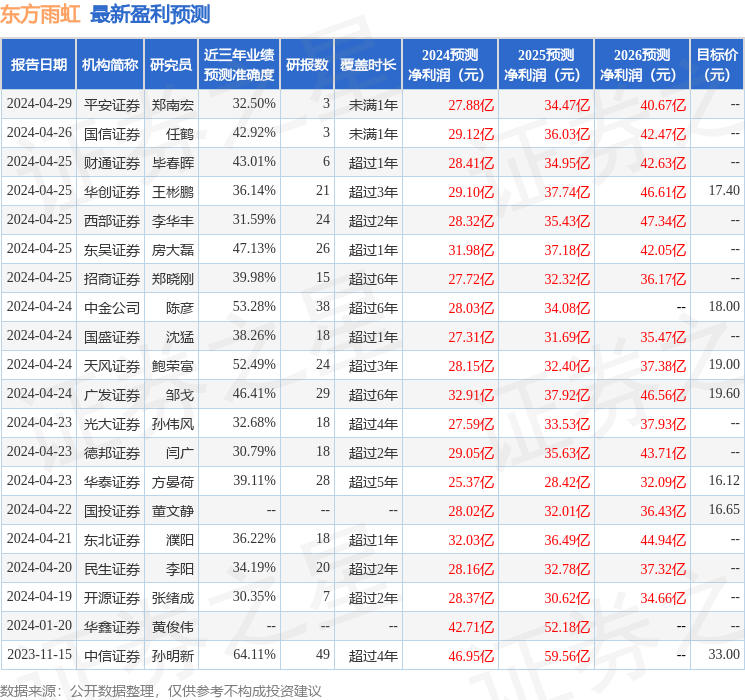This screenshot has height=700, width=745.
Task: Select the 国投证券 institution cell
Action: 112,510
